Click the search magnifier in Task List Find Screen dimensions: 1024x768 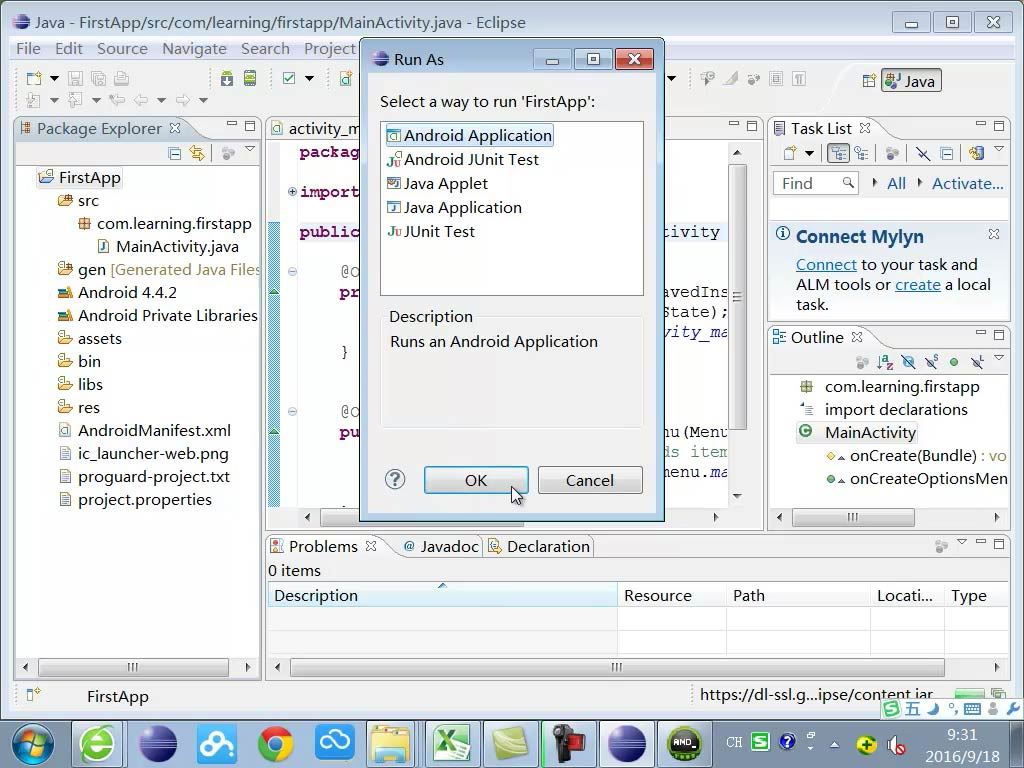(x=848, y=182)
